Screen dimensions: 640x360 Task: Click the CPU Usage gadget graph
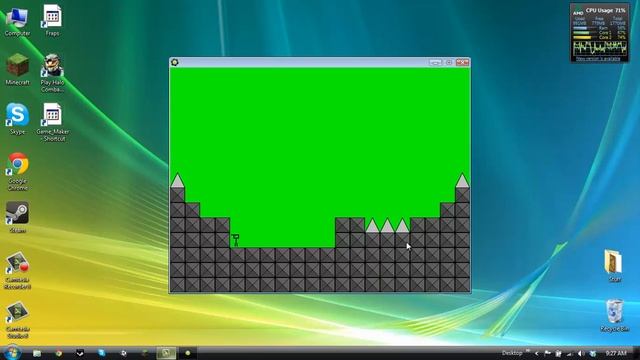pyautogui.click(x=600, y=48)
